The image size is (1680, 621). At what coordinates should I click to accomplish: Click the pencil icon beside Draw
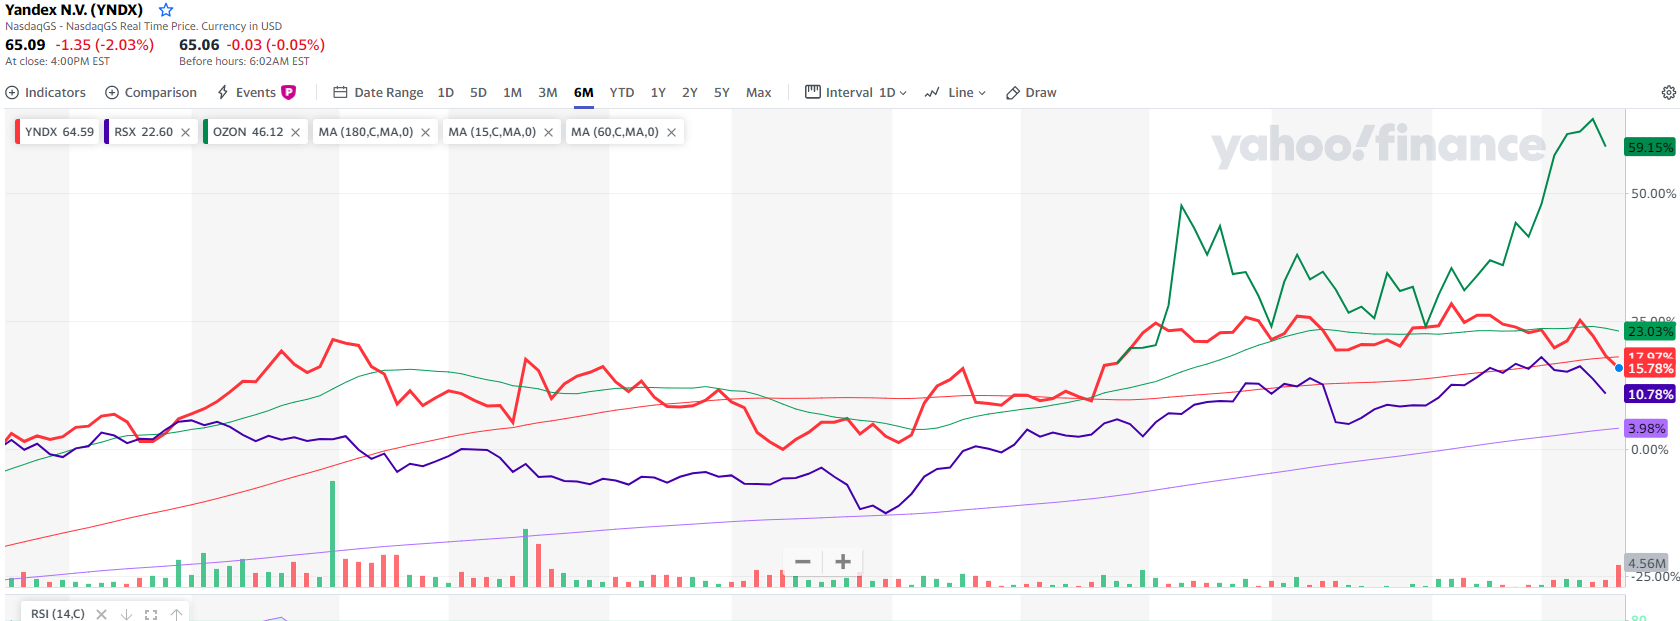tap(1013, 92)
